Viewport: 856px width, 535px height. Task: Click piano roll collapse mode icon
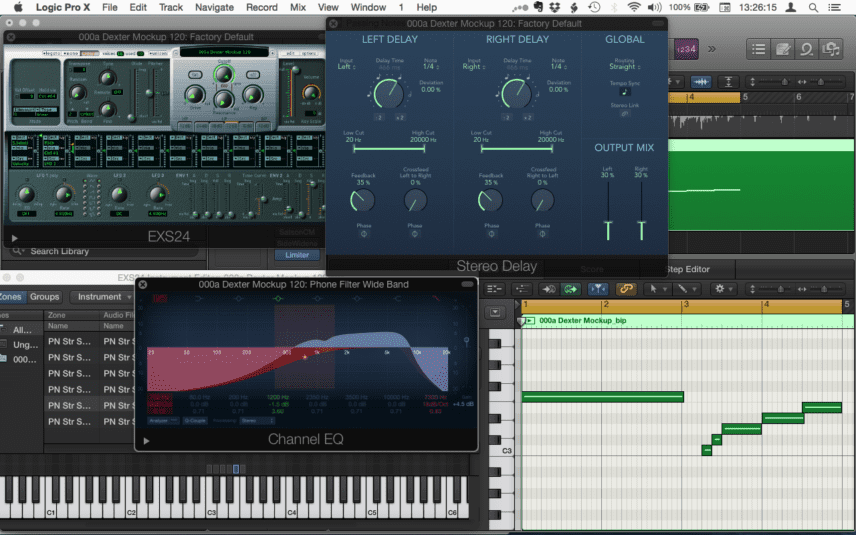pyautogui.click(x=494, y=289)
